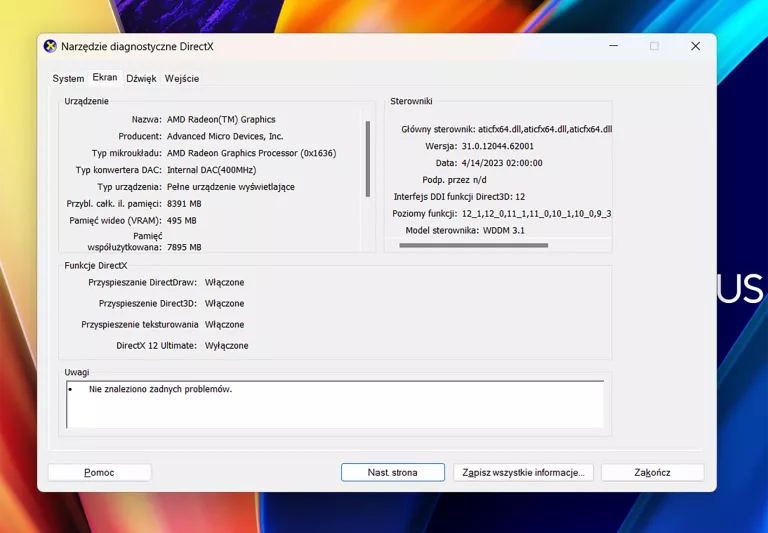Open the Dźwięk tab
768x533 pixels.
tap(141, 78)
